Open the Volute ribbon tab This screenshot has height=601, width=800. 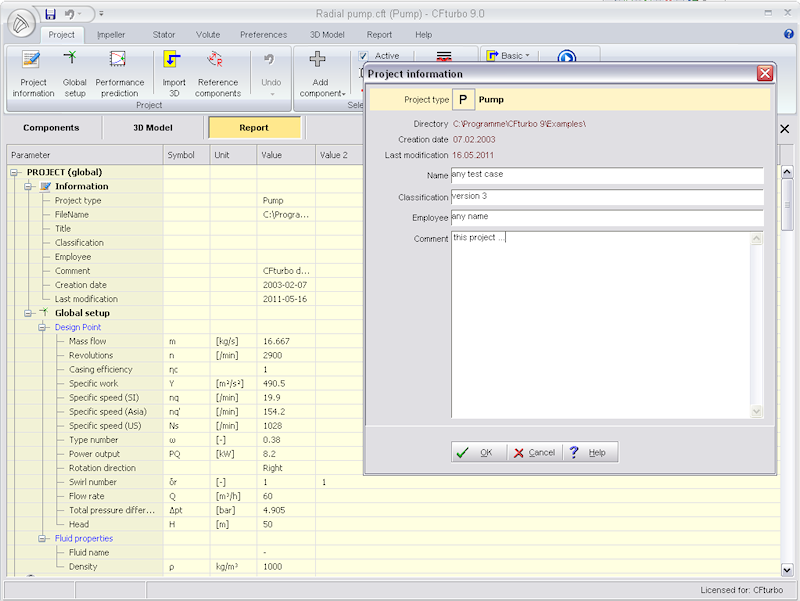[208, 35]
